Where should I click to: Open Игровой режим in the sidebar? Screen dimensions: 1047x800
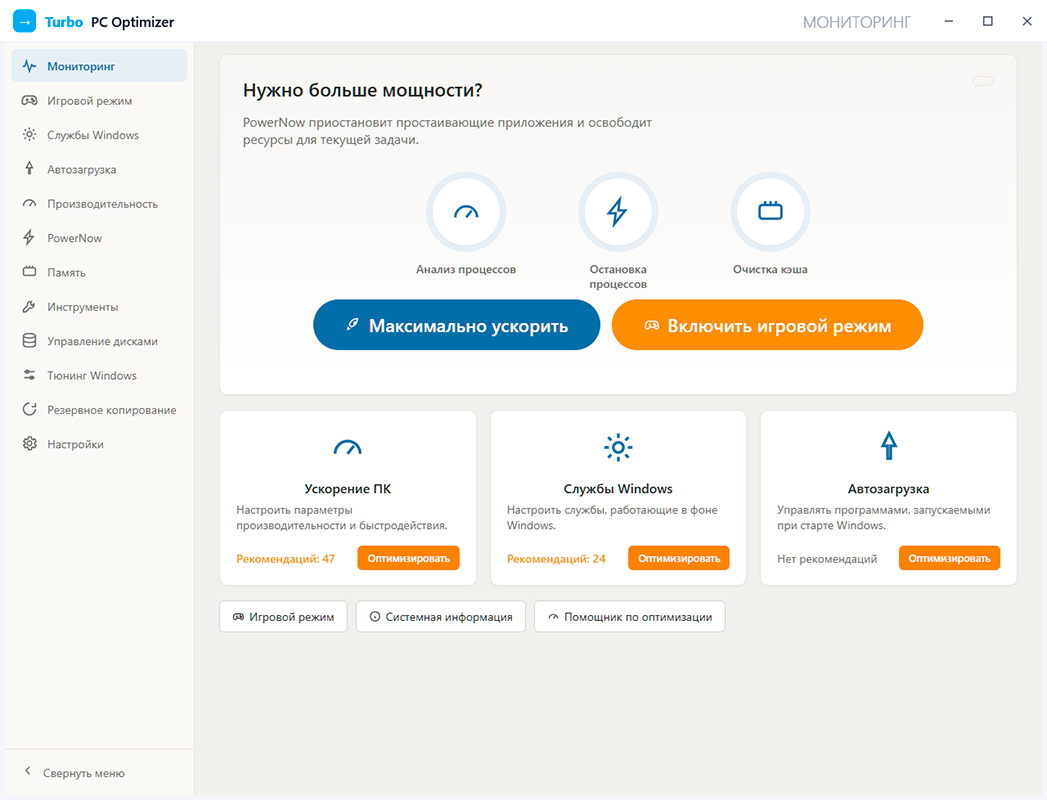pyautogui.click(x=99, y=101)
